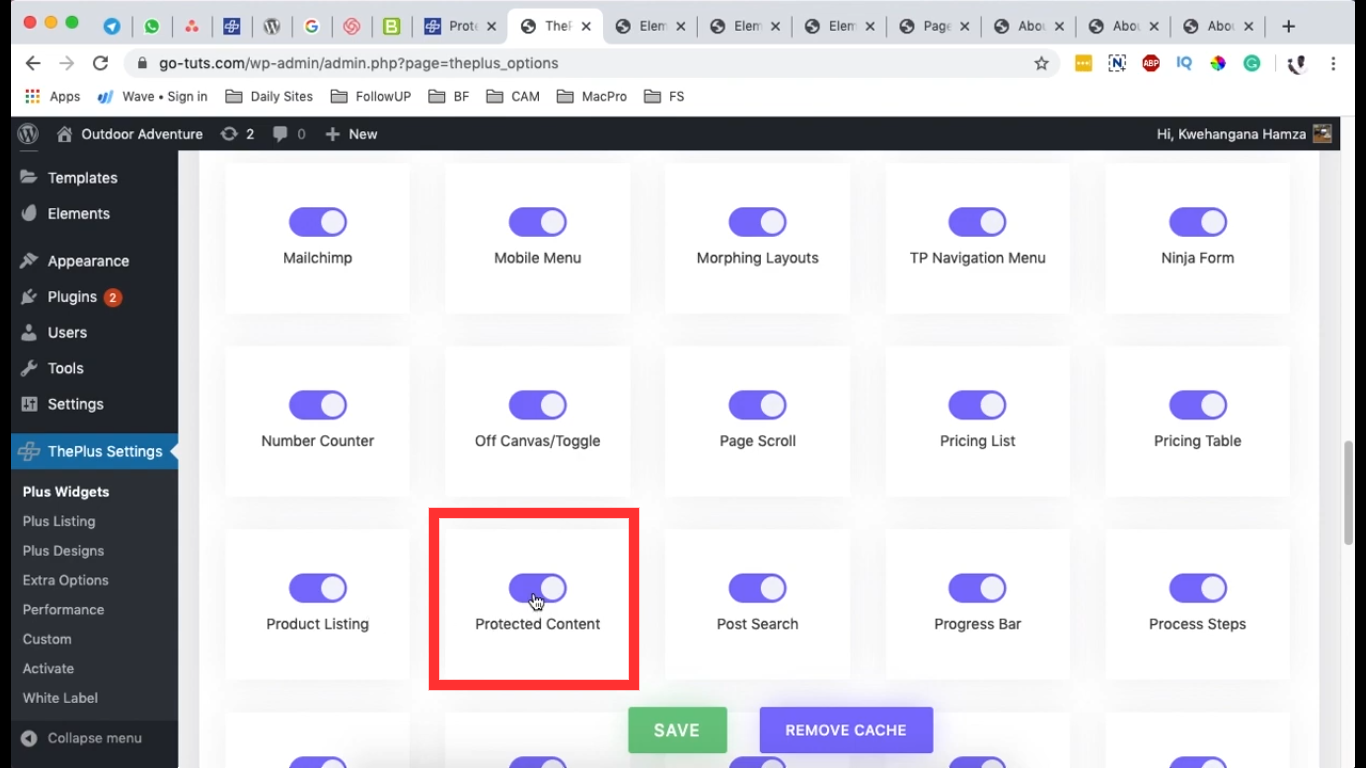1366x768 pixels.
Task: Click the user avatar in the admin bar
Action: coord(1322,134)
